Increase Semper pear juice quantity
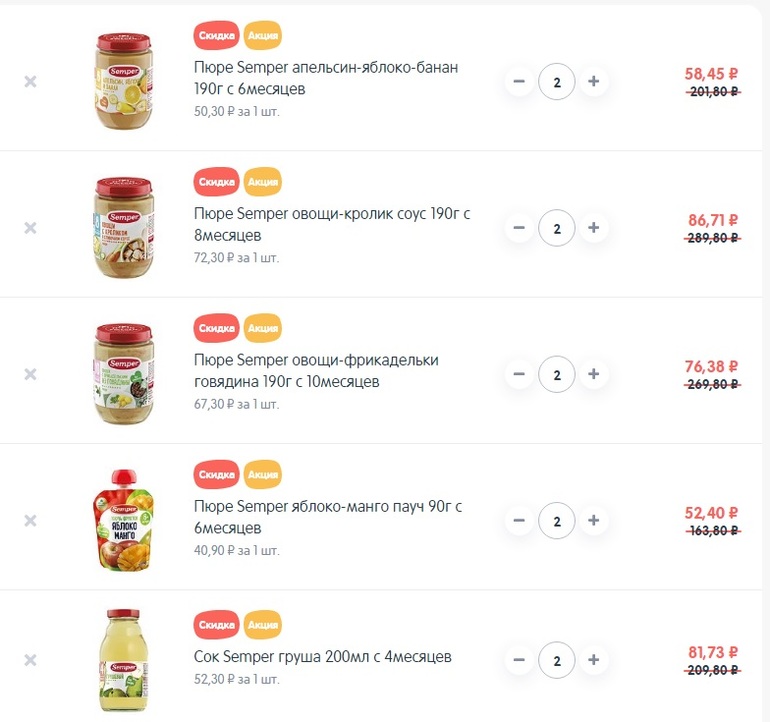The width and height of the screenshot is (770, 722). point(593,660)
